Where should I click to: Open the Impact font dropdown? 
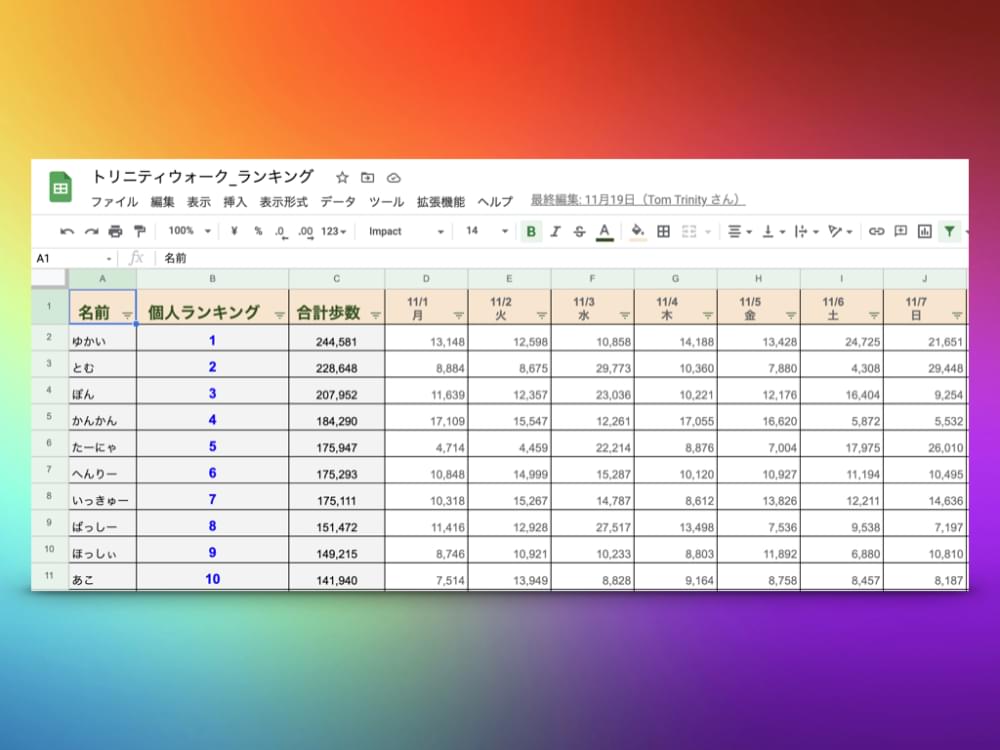click(x=406, y=231)
